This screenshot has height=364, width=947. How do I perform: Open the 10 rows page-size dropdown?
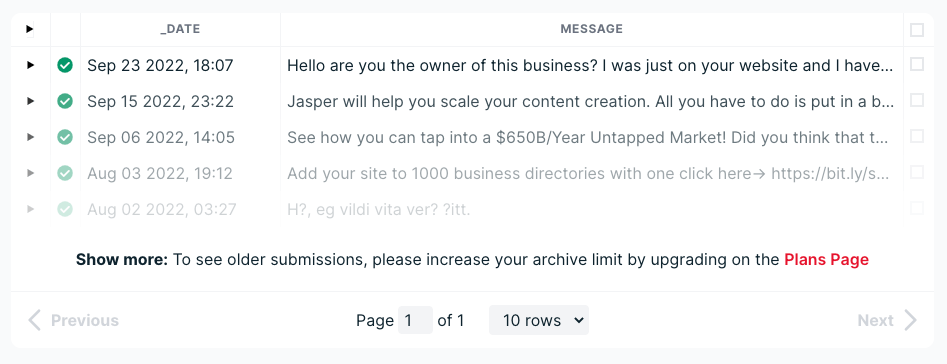coord(539,320)
